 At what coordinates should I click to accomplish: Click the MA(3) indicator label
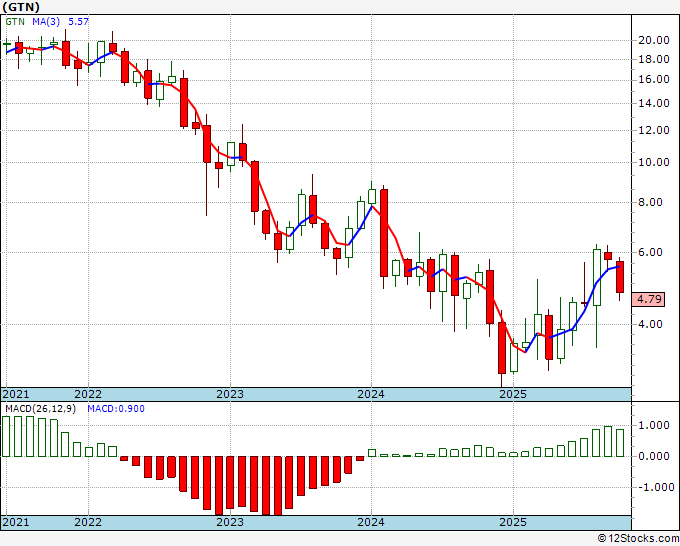[46, 21]
